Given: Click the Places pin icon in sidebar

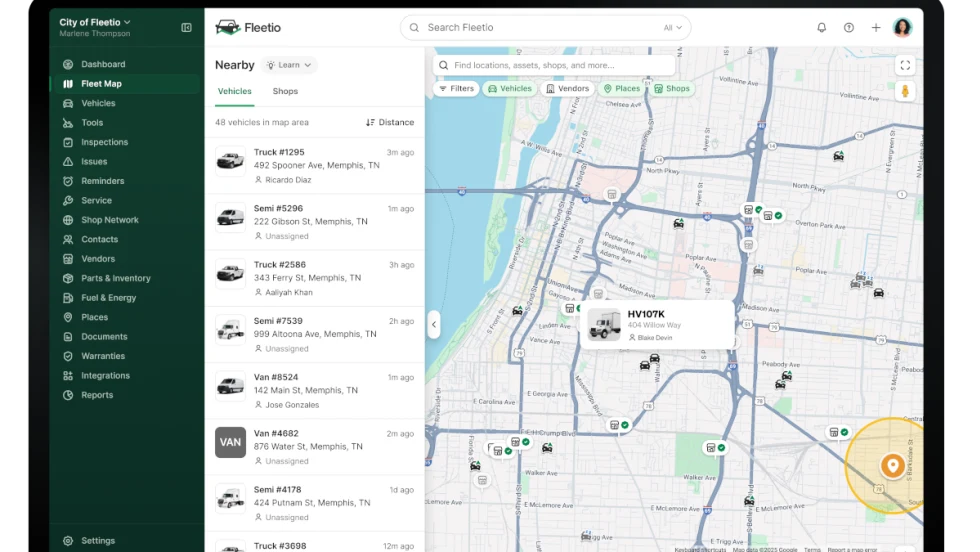Looking at the screenshot, I should (x=68, y=317).
